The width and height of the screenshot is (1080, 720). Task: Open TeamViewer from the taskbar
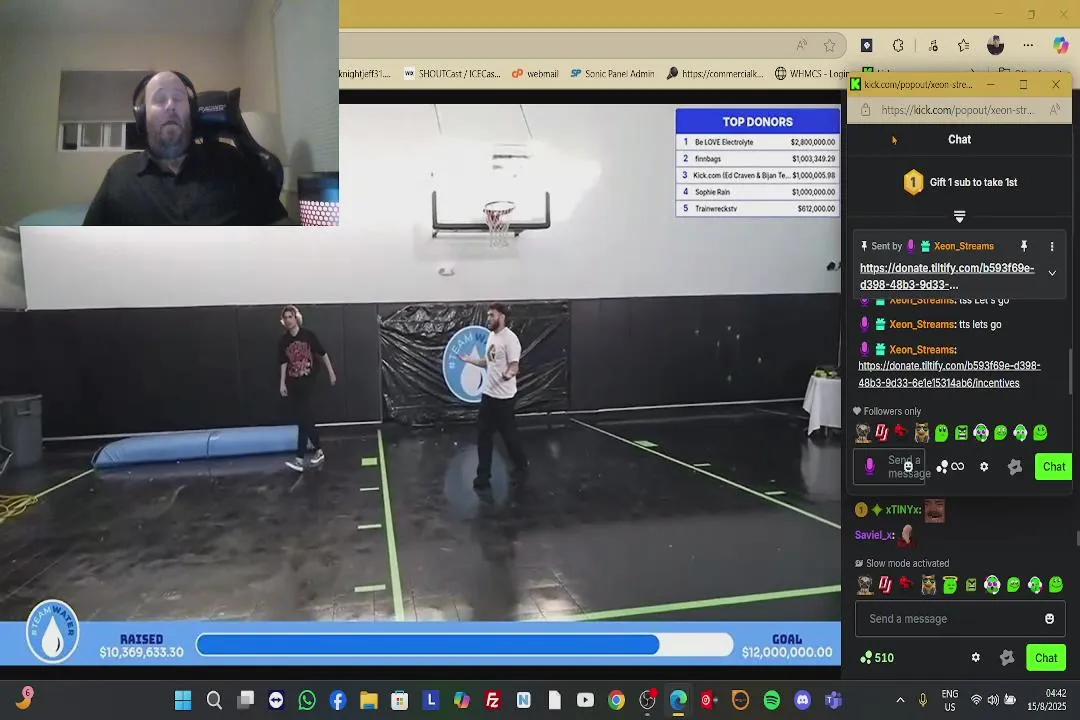tap(276, 701)
